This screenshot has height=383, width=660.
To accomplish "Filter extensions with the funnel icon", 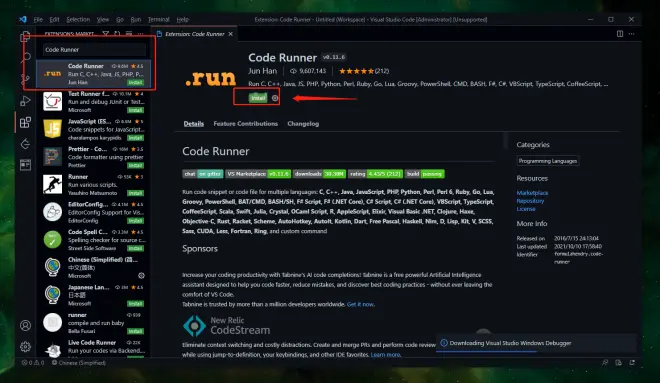I will [x=106, y=34].
